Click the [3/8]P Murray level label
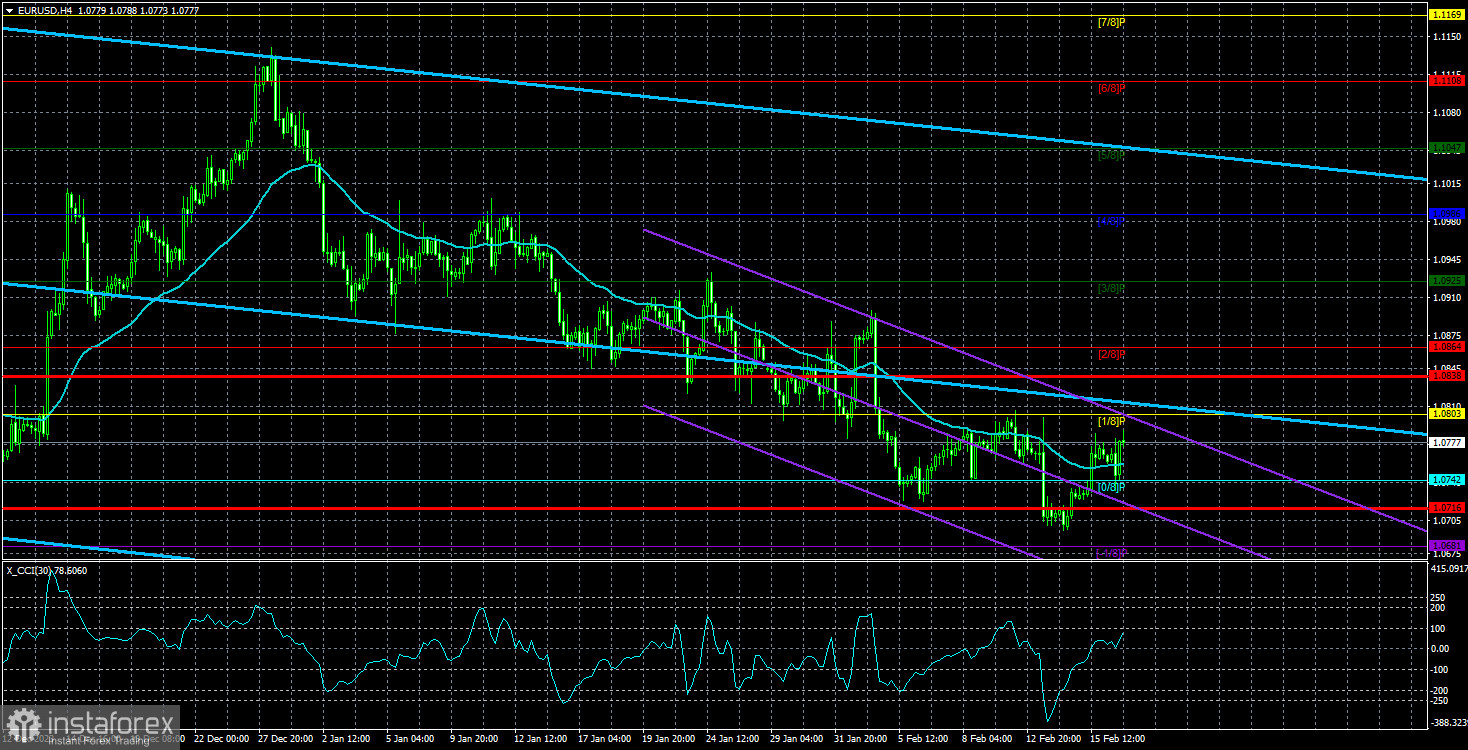 pos(1112,288)
